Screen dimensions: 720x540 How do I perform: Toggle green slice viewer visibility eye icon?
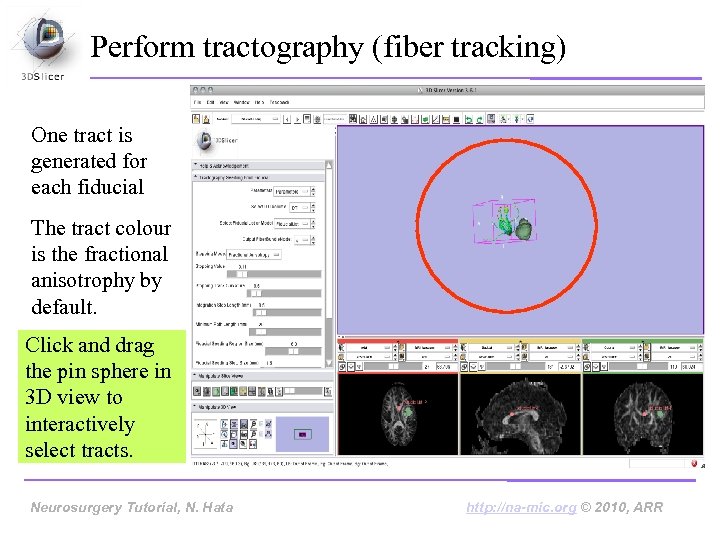click(596, 366)
